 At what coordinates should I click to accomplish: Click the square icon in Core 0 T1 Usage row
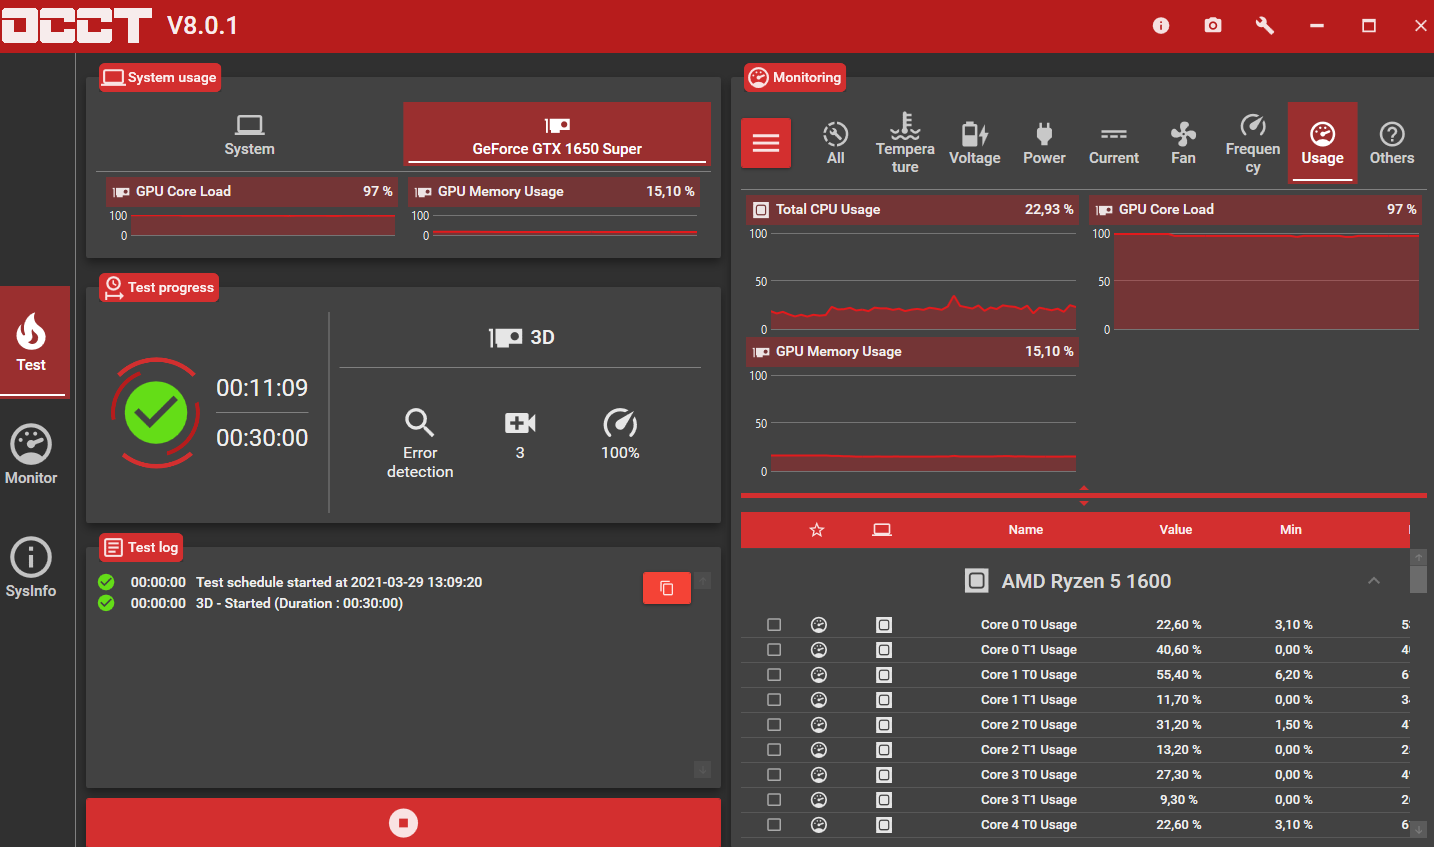tap(884, 650)
